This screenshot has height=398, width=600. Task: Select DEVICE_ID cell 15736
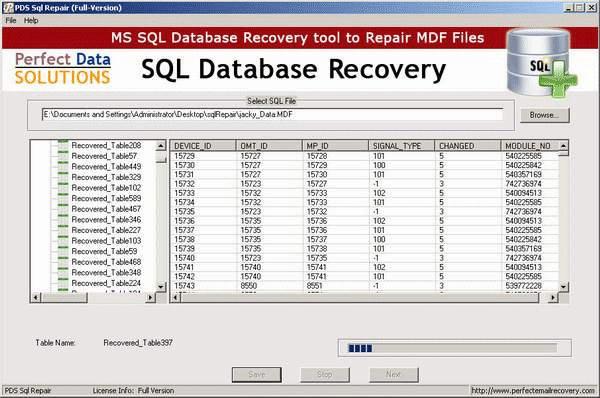coord(203,221)
